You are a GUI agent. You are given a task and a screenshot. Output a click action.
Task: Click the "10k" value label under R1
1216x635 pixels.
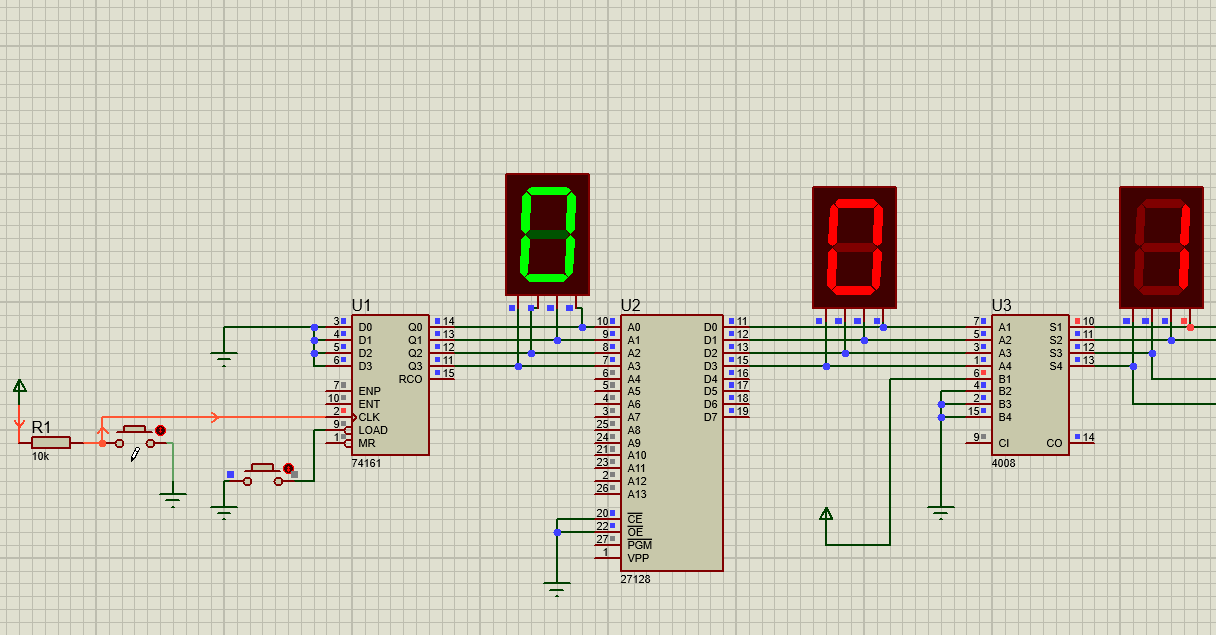pos(40,456)
